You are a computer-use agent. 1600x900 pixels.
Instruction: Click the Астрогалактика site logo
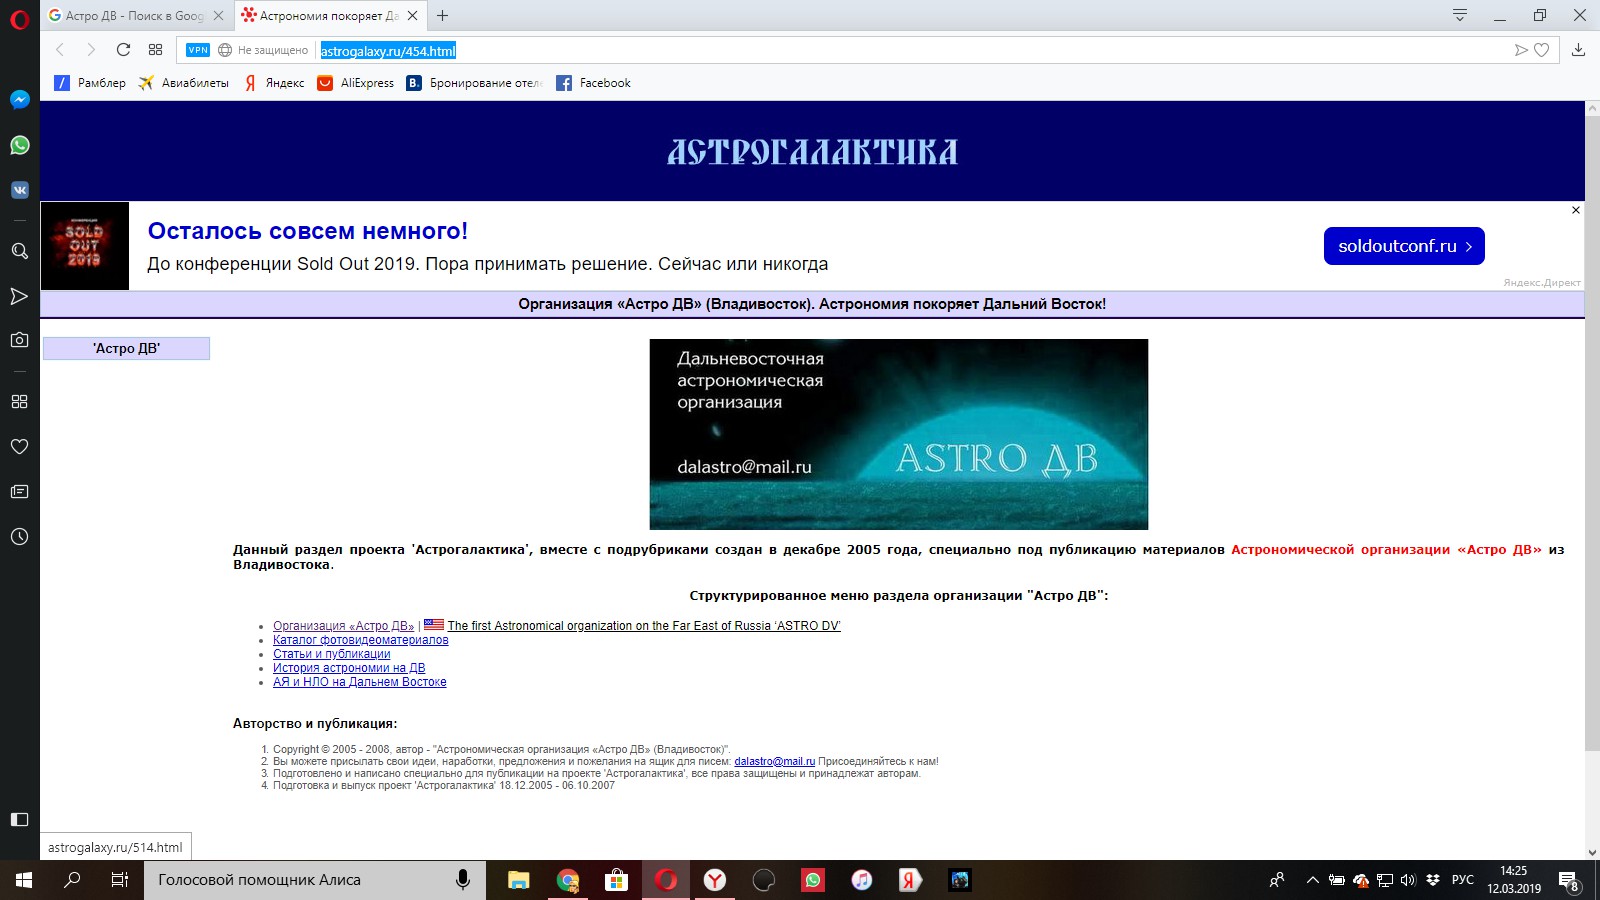812,152
